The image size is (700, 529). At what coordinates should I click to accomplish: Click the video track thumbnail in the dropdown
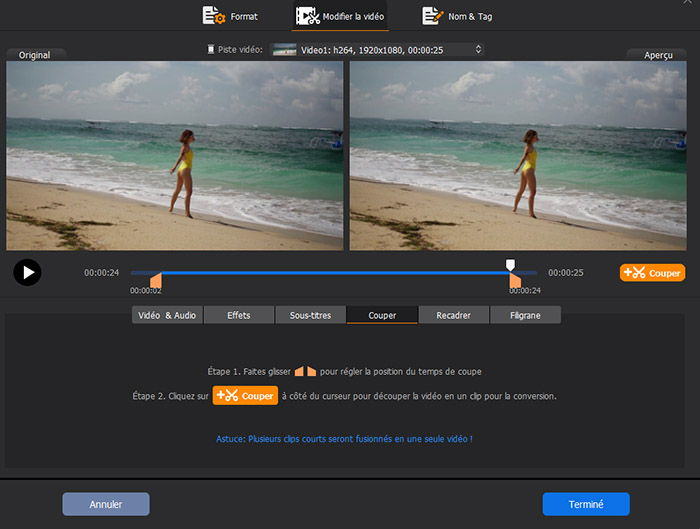pyautogui.click(x=284, y=50)
